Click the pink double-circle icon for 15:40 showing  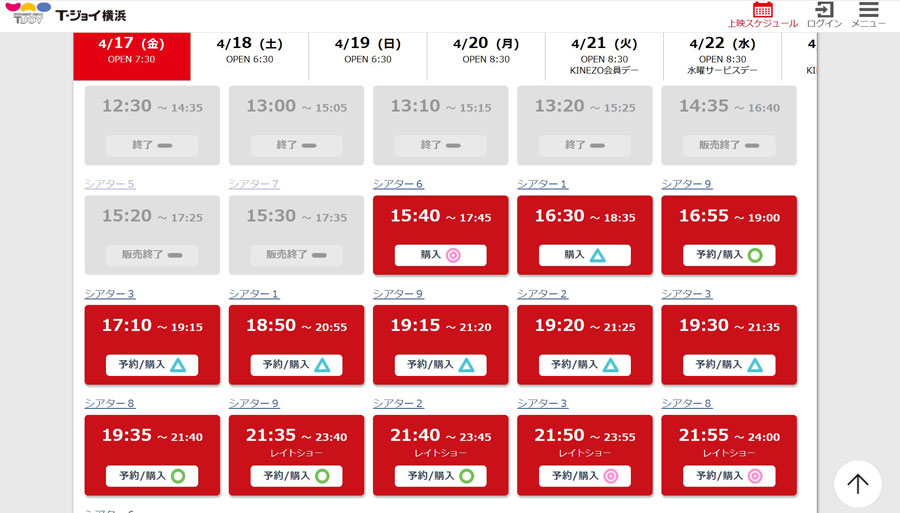coord(453,255)
